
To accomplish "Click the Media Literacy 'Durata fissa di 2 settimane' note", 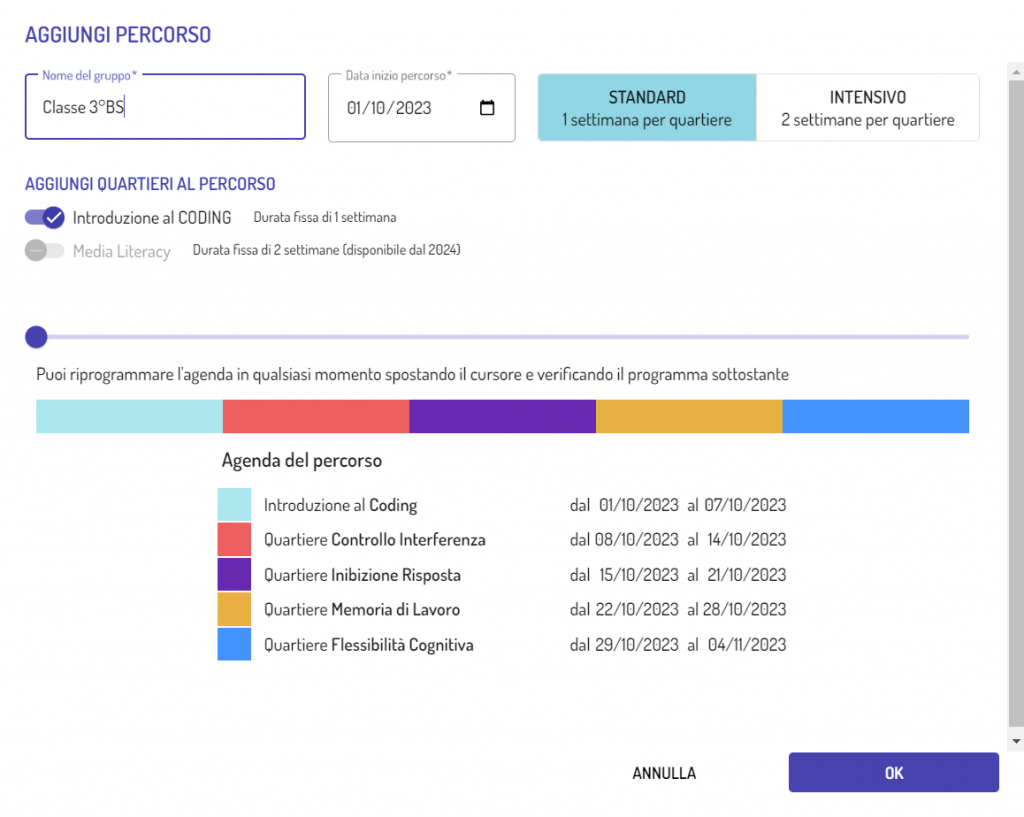I will click(327, 250).
